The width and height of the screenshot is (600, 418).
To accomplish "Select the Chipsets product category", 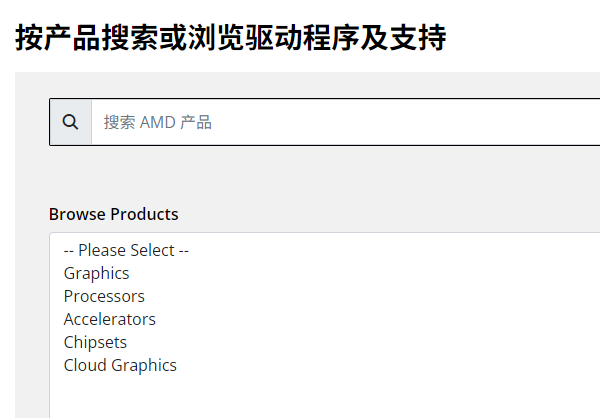I will pyautogui.click(x=95, y=342).
